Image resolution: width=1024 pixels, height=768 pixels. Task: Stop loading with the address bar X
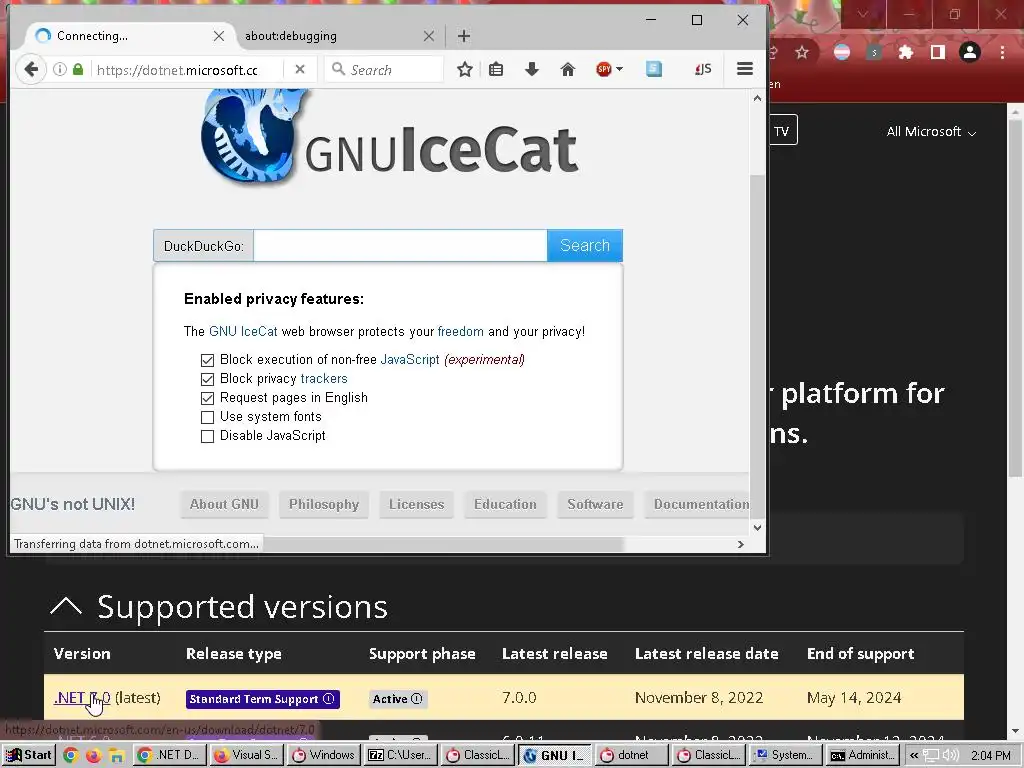[x=300, y=69]
